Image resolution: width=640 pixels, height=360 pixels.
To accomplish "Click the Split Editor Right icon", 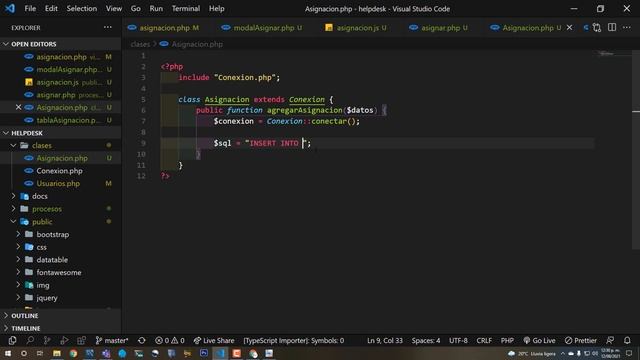I will [x=612, y=27].
